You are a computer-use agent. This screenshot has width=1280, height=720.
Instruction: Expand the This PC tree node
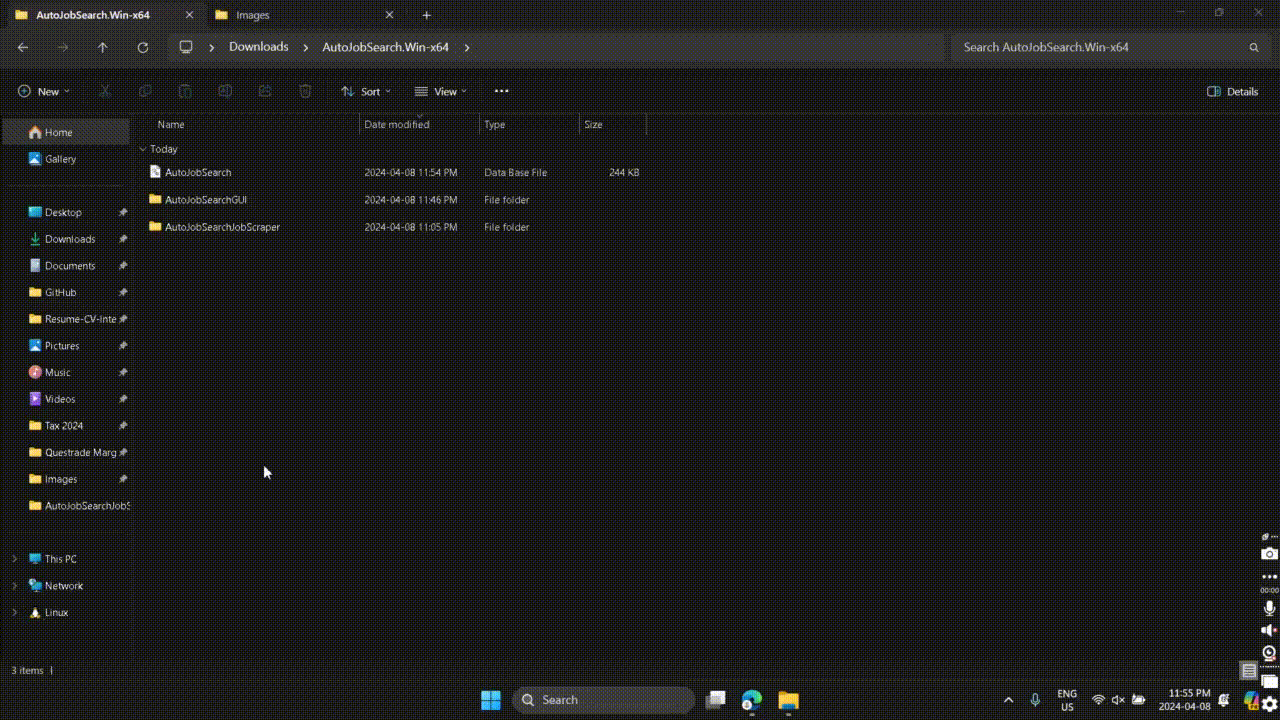[14, 559]
